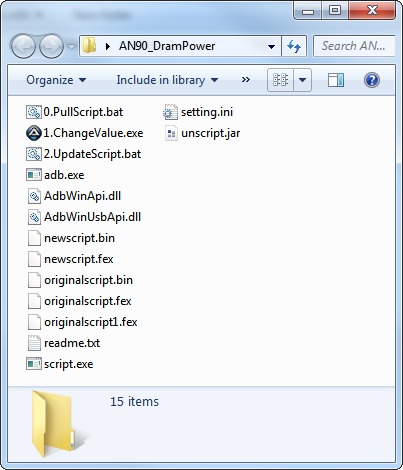Select the 1.ChangeValue.exe AutoIt icon

point(34,133)
